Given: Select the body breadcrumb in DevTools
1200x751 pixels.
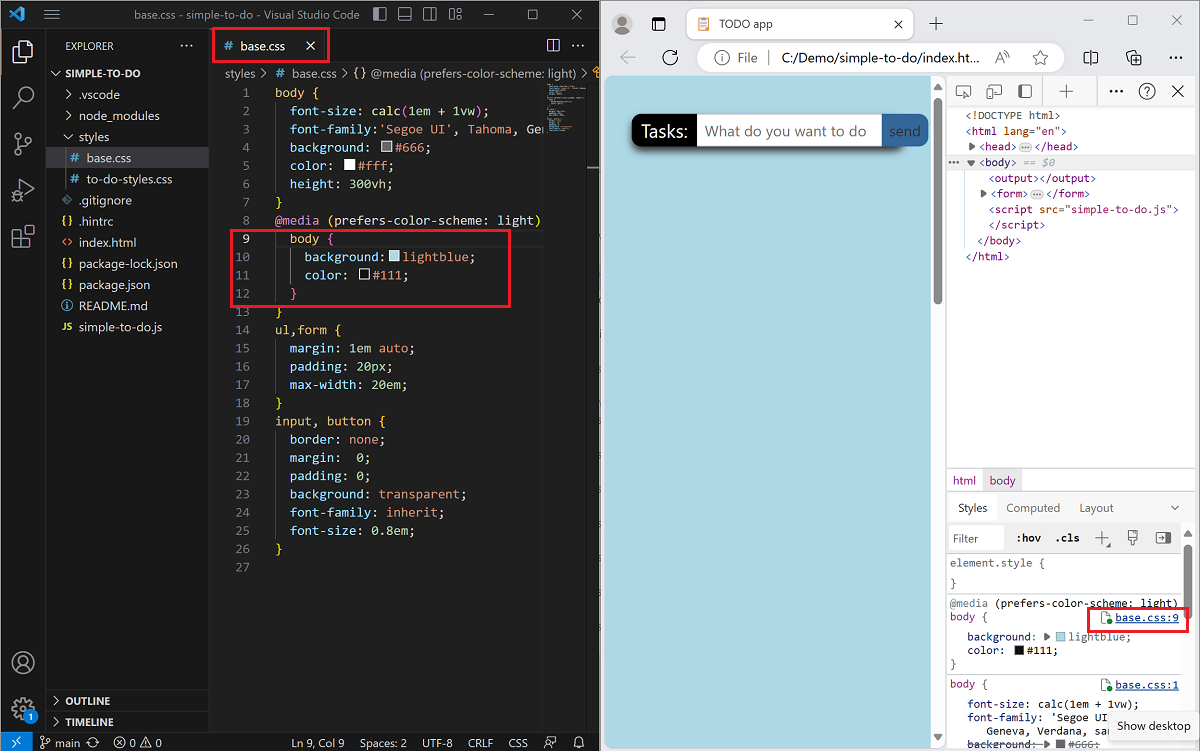Looking at the screenshot, I should point(1001,480).
